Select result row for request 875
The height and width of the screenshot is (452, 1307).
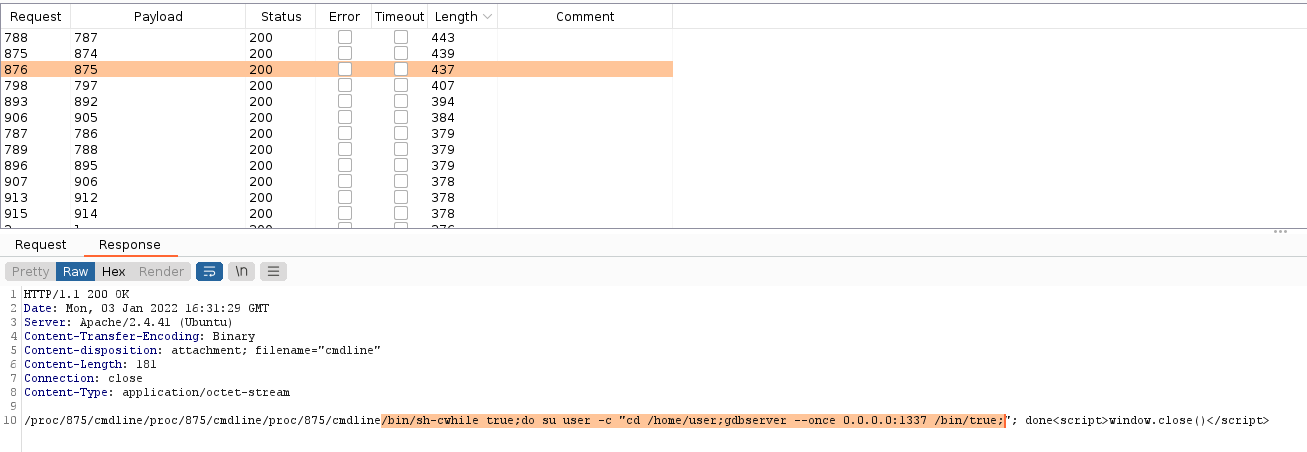coord(200,54)
